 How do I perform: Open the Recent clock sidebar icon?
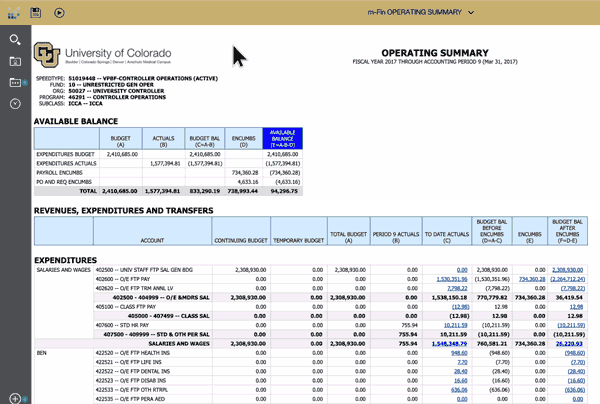point(15,104)
